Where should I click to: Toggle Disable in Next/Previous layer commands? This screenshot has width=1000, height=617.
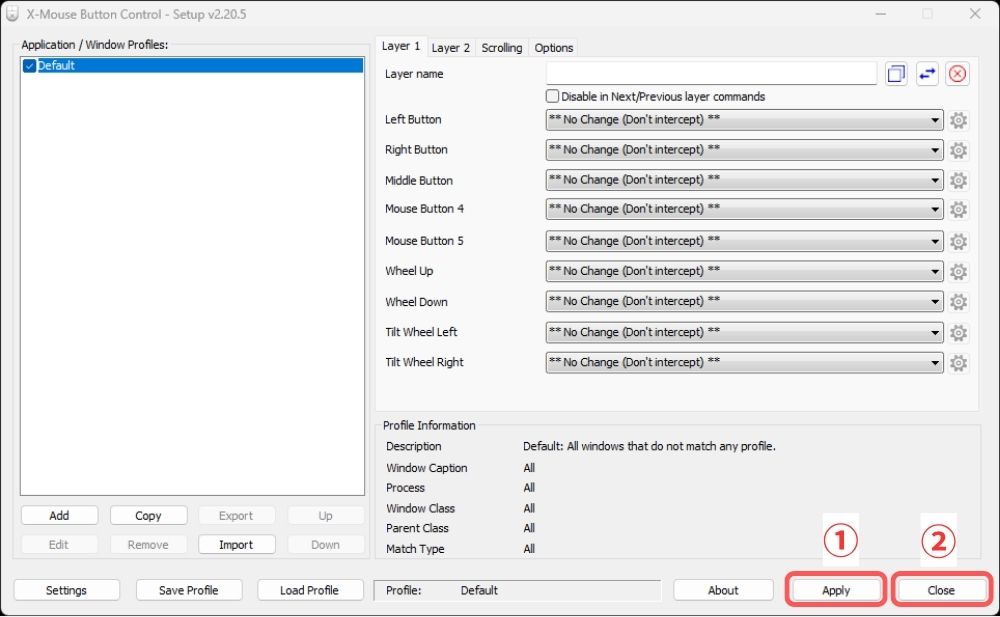click(552, 96)
